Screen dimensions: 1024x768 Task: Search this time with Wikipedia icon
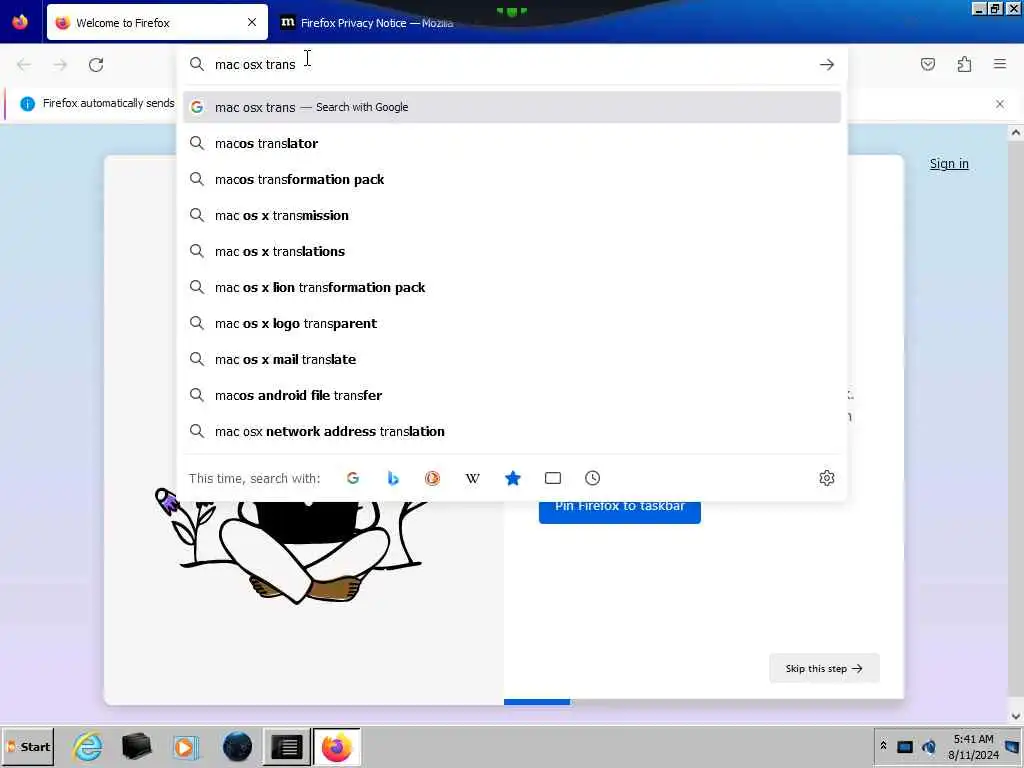(x=472, y=478)
